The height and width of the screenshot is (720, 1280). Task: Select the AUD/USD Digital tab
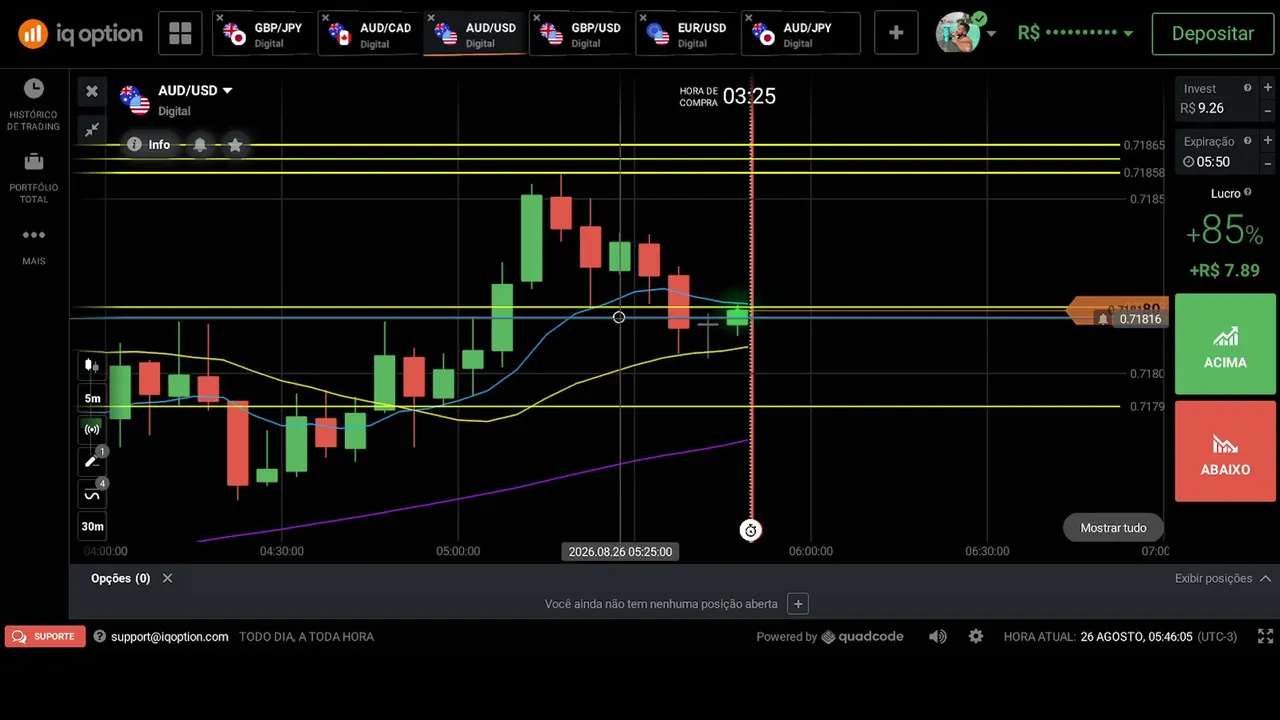pos(477,34)
